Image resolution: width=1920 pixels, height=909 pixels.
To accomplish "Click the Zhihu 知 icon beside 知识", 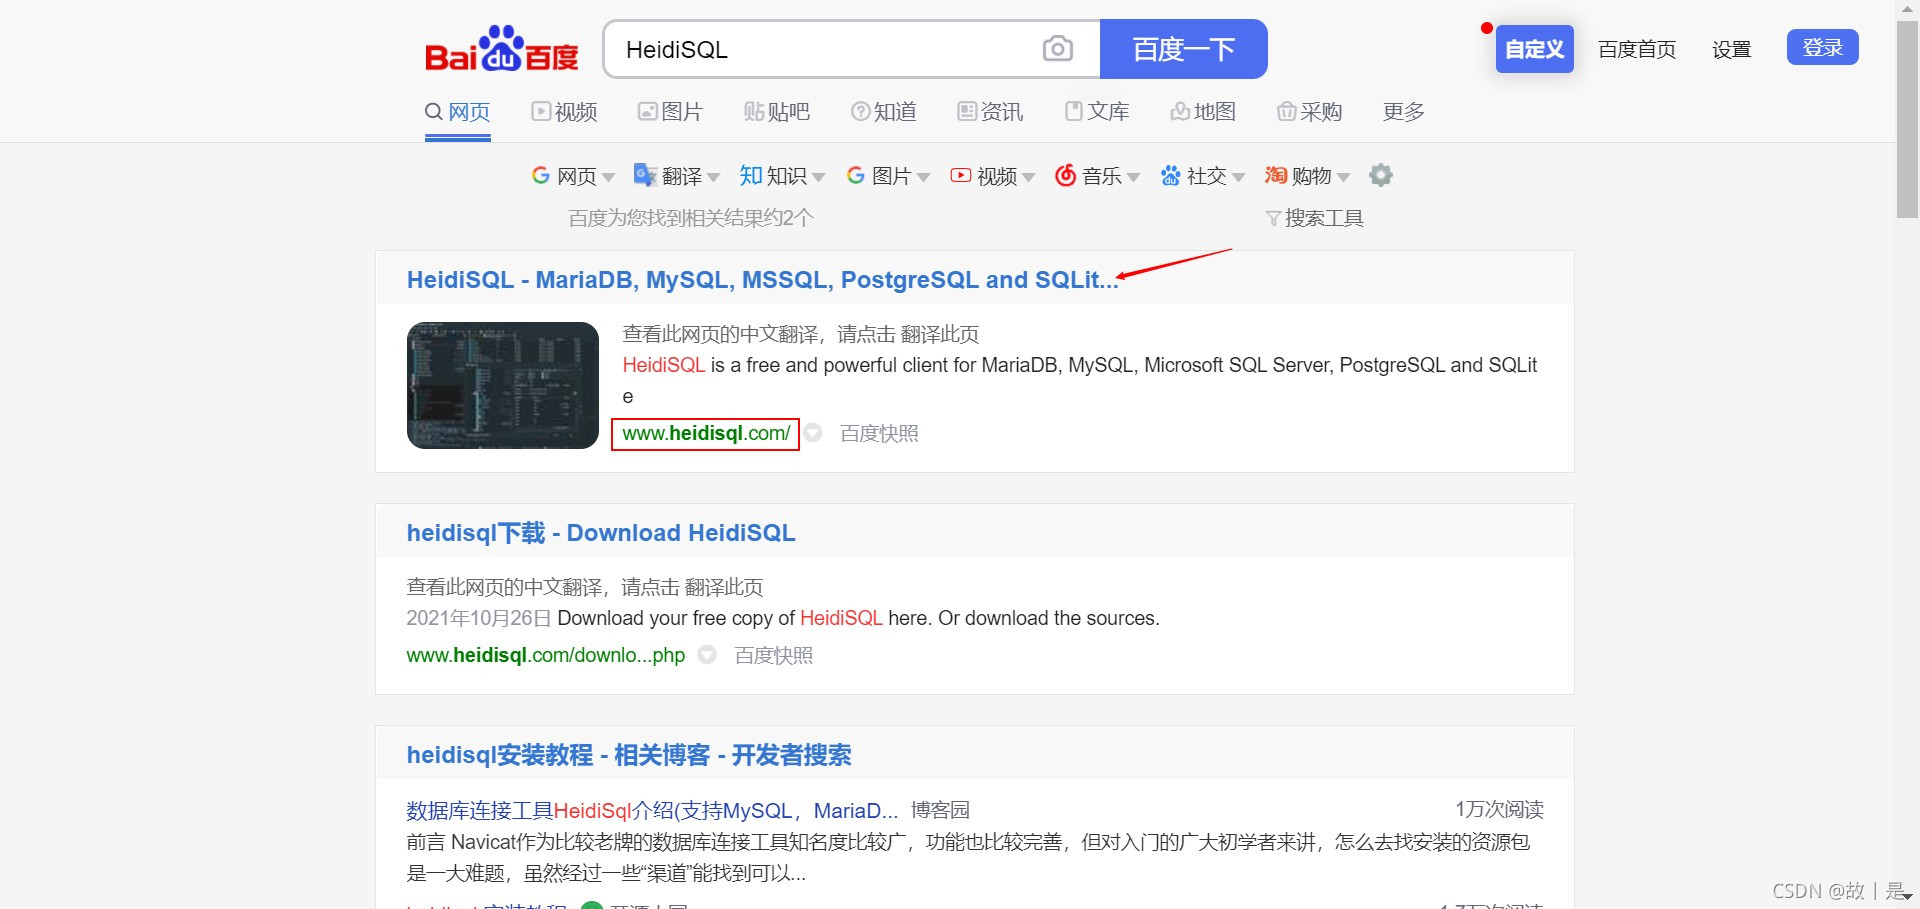I will (x=750, y=176).
